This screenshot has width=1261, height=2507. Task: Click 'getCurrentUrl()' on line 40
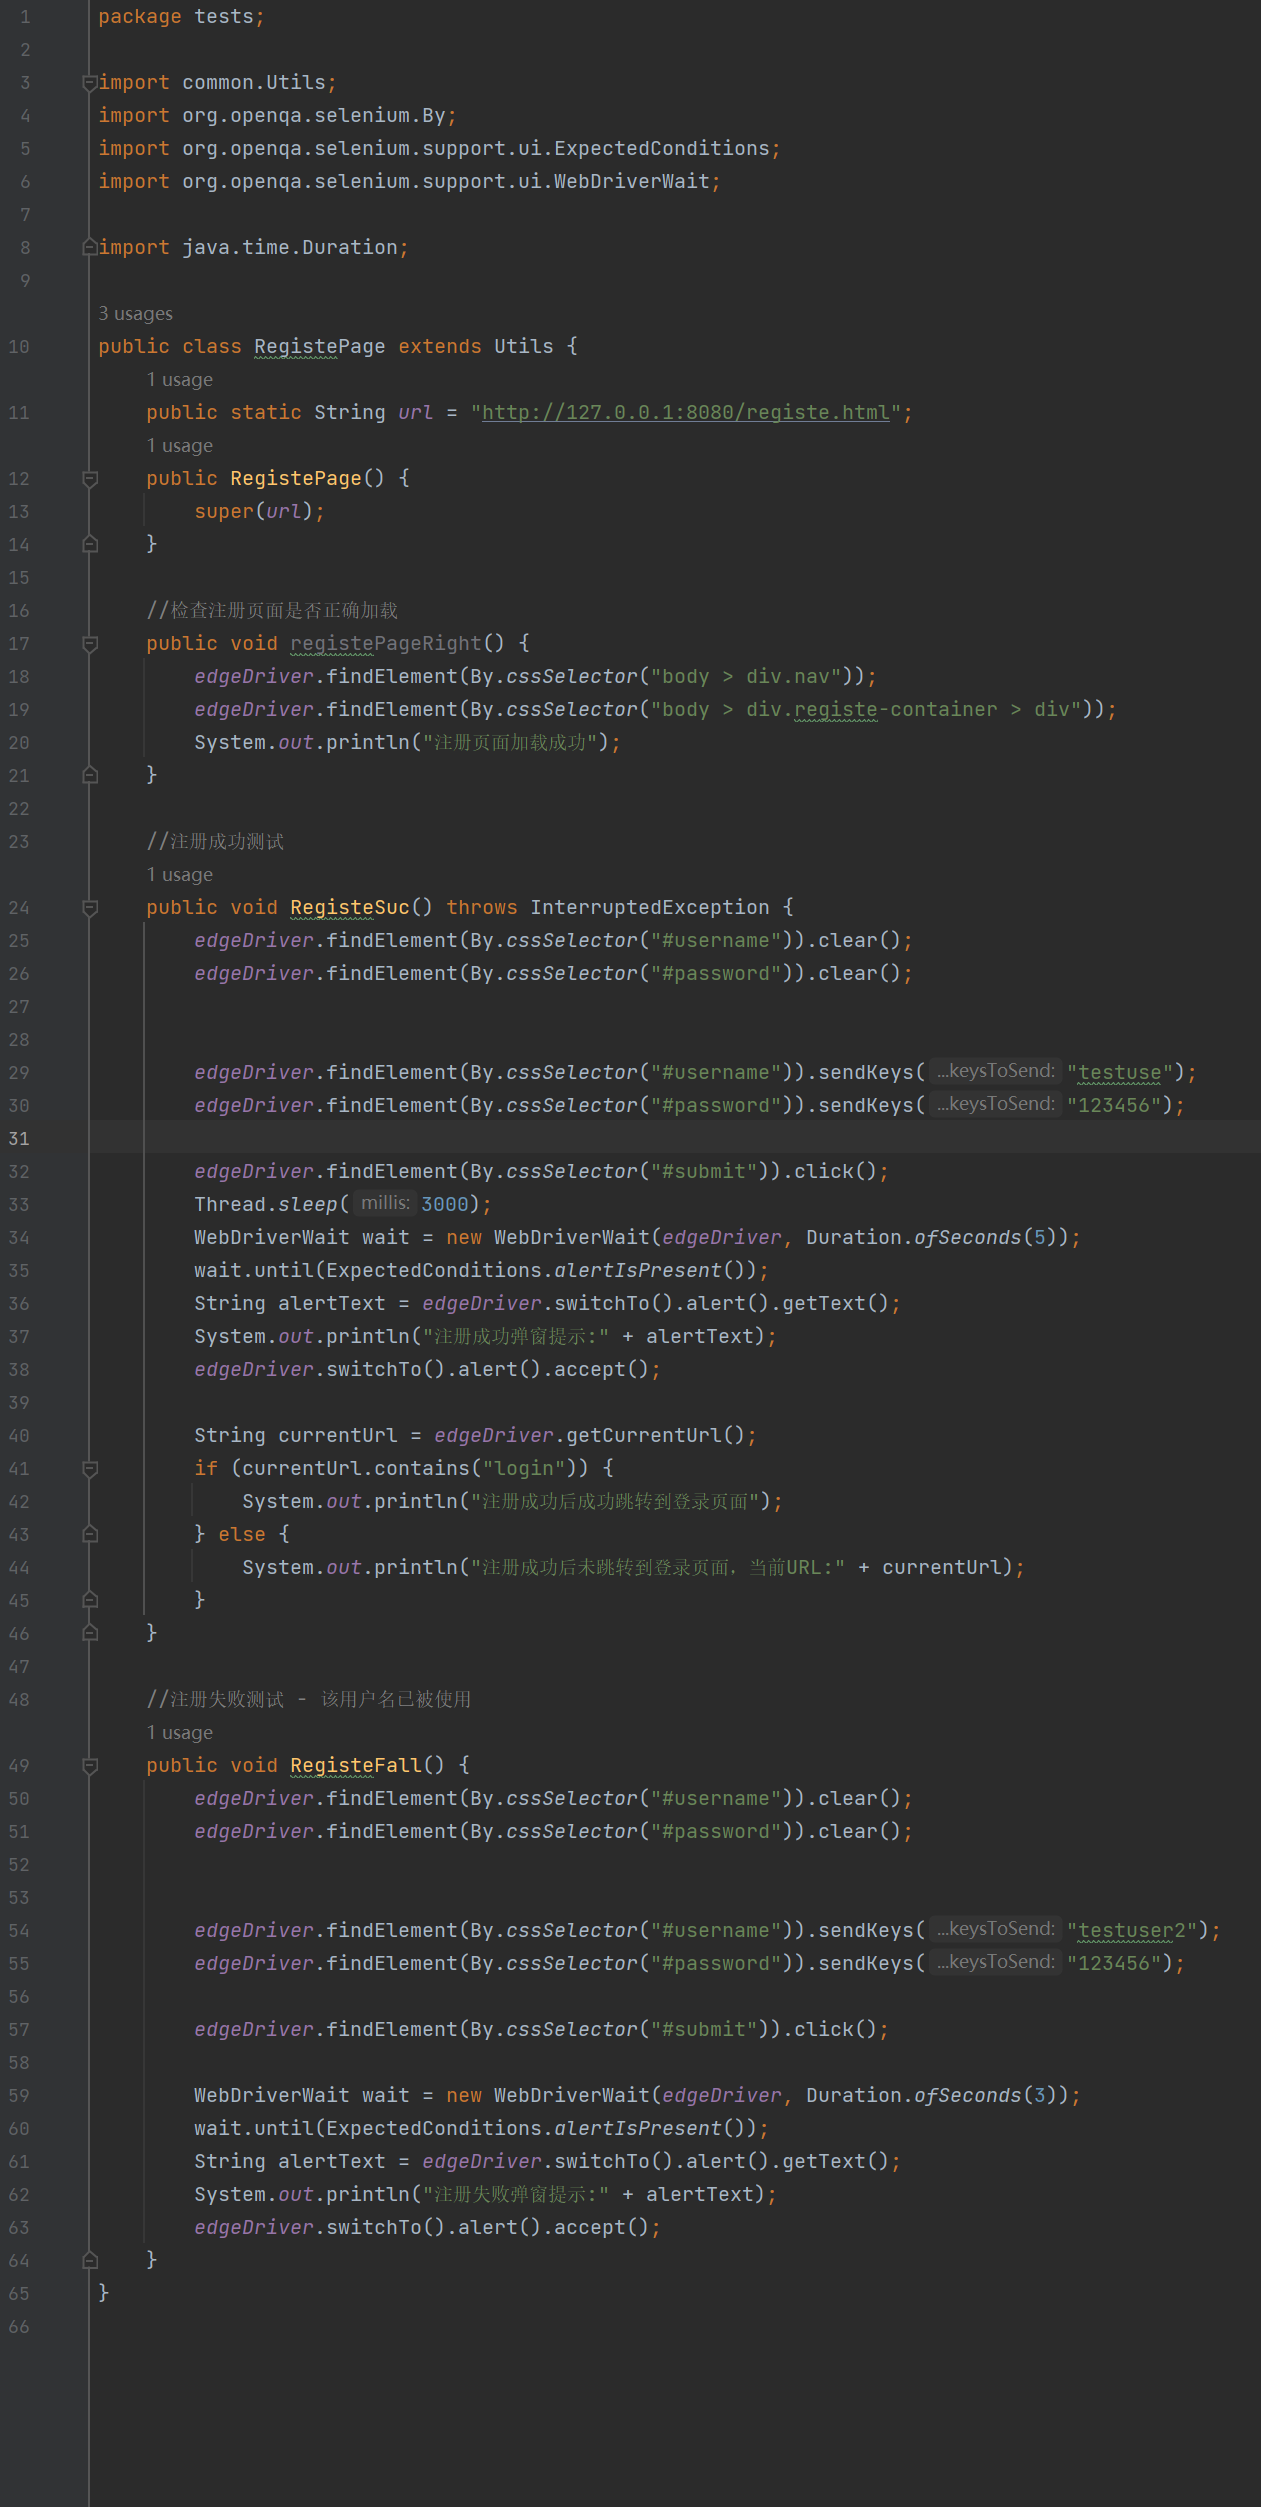655,1436
